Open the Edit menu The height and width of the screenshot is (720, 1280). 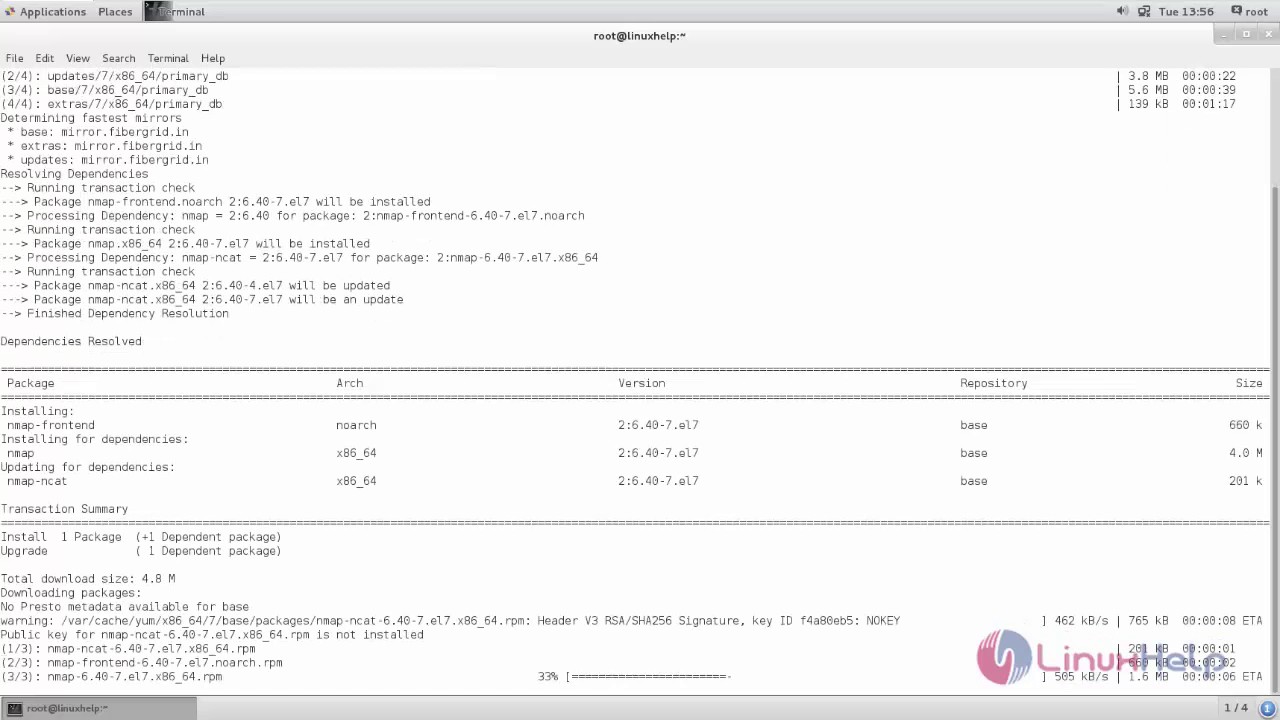(x=45, y=58)
